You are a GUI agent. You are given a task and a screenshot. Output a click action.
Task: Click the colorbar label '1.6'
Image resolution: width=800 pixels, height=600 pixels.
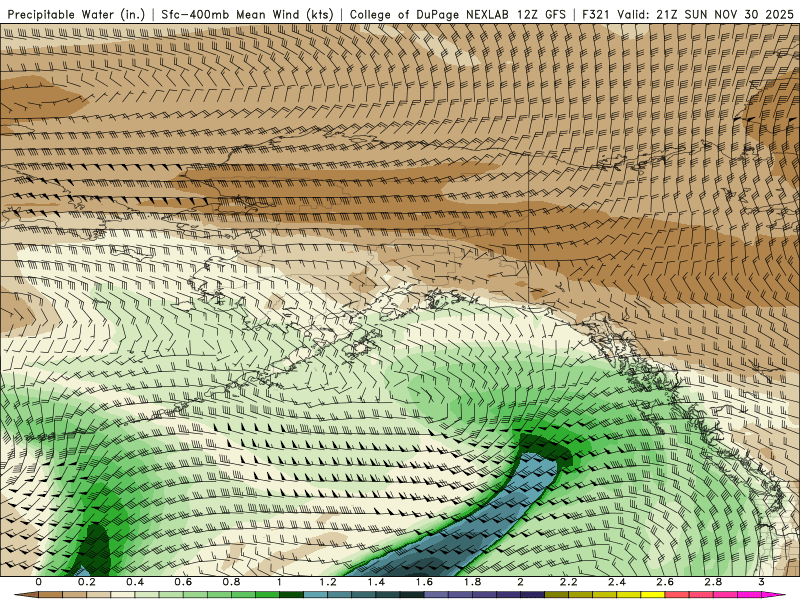click(x=424, y=582)
